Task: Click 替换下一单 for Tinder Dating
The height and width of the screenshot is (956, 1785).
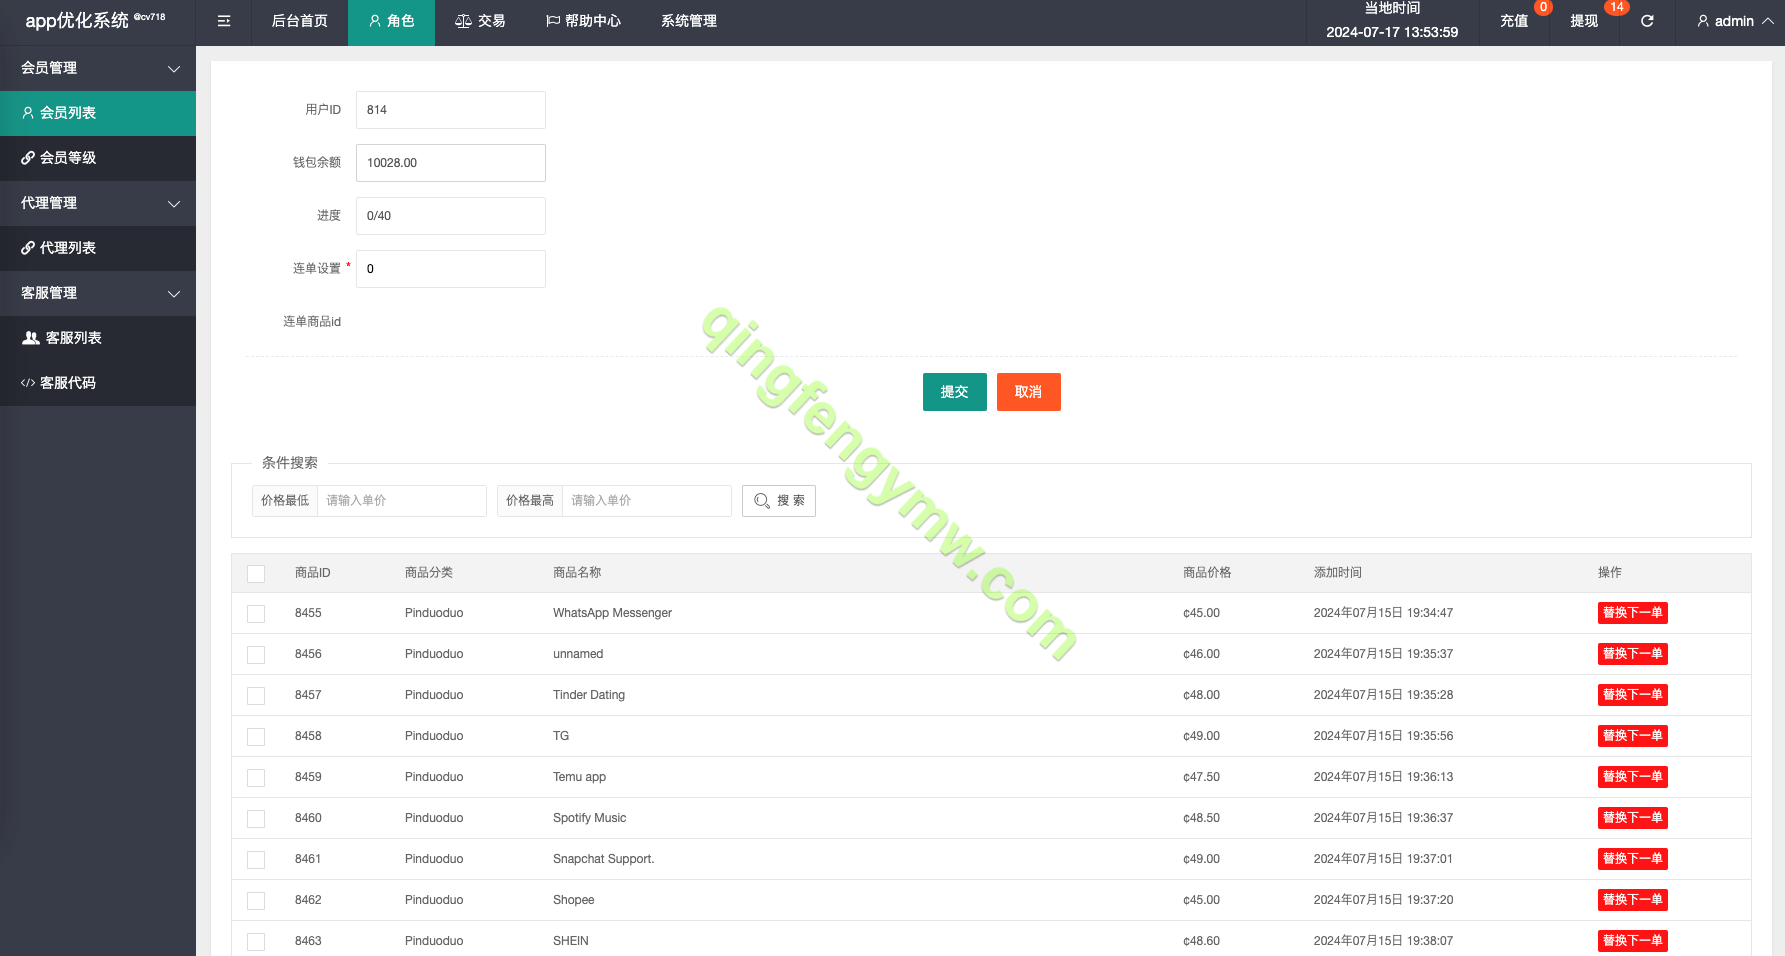Action: pyautogui.click(x=1632, y=695)
